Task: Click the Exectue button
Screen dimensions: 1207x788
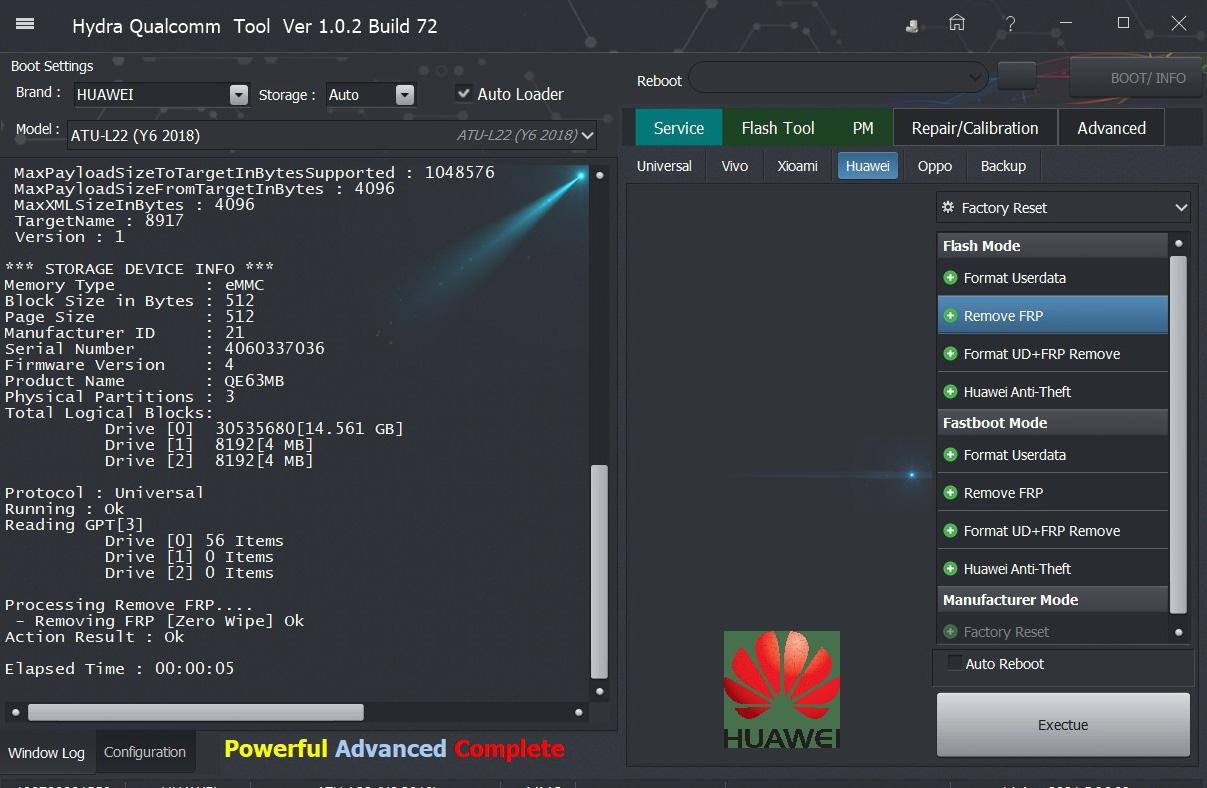Action: coord(1063,725)
